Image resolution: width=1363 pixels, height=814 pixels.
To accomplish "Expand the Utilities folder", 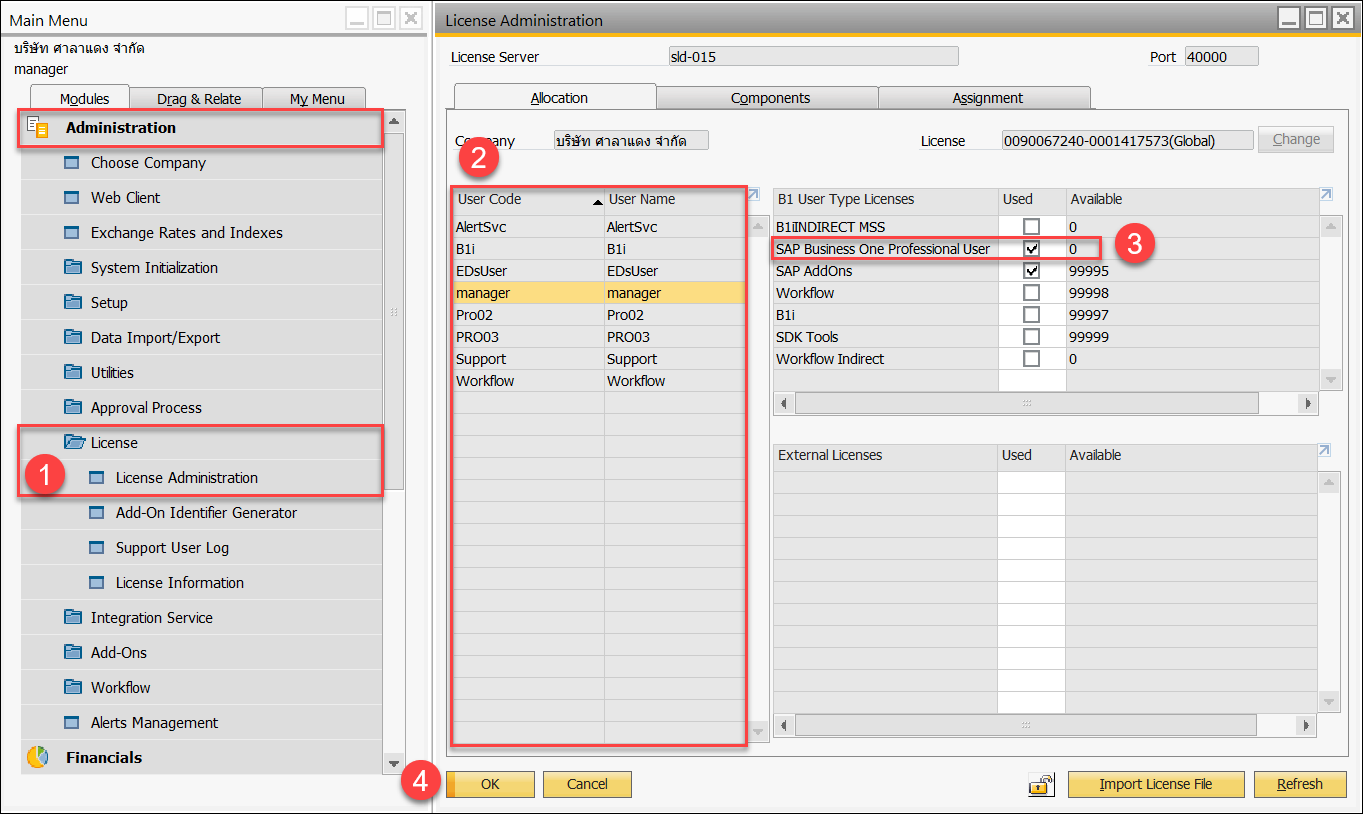I will tap(201, 373).
